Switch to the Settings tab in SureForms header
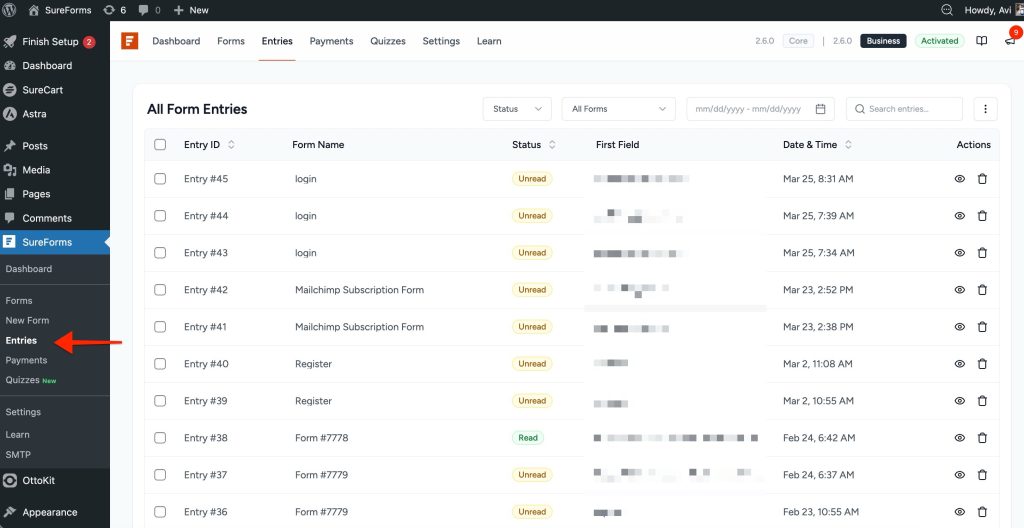Image resolution: width=1024 pixels, height=528 pixels. click(x=441, y=41)
